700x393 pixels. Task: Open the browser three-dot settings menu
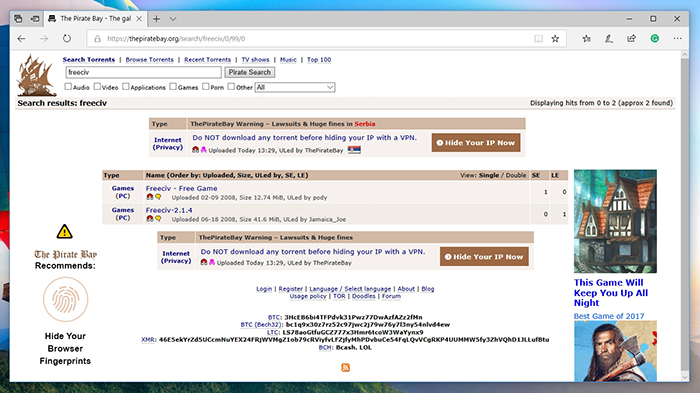point(678,39)
